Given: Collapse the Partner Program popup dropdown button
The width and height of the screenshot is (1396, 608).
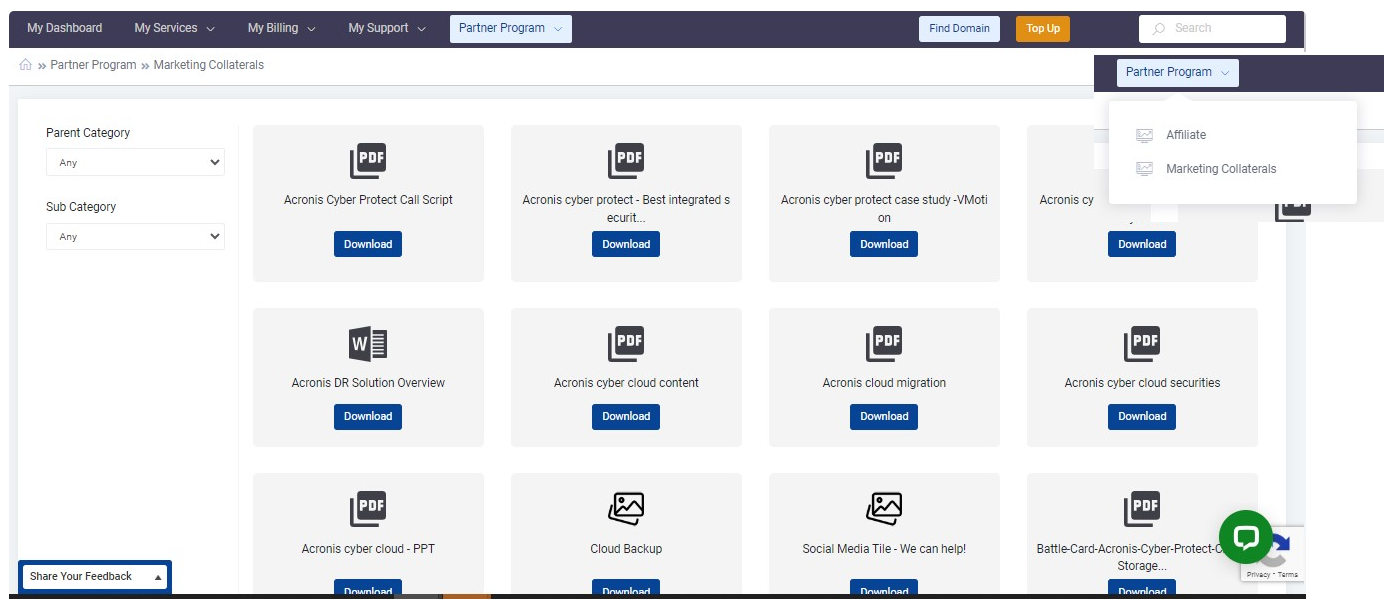Looking at the screenshot, I should (1178, 72).
